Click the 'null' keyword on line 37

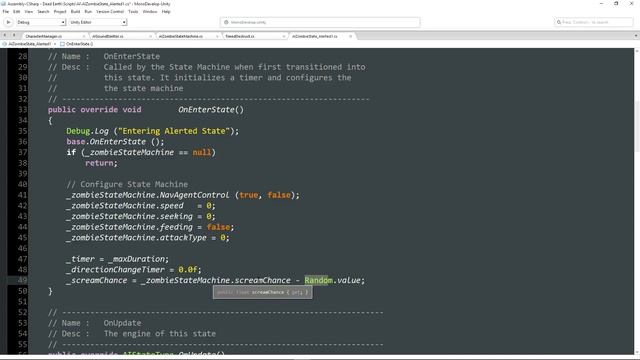coord(202,152)
